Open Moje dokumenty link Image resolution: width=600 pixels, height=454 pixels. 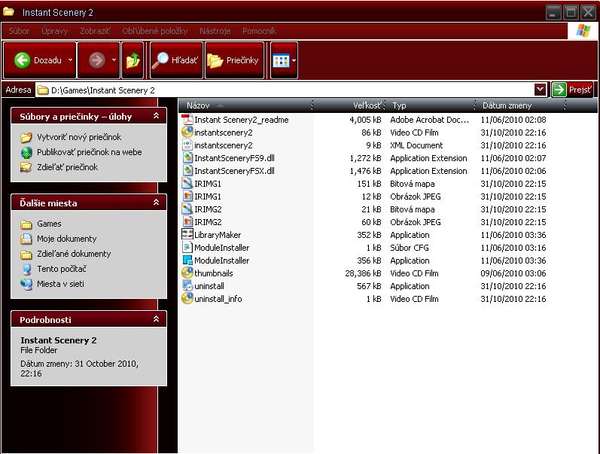[x=67, y=239]
